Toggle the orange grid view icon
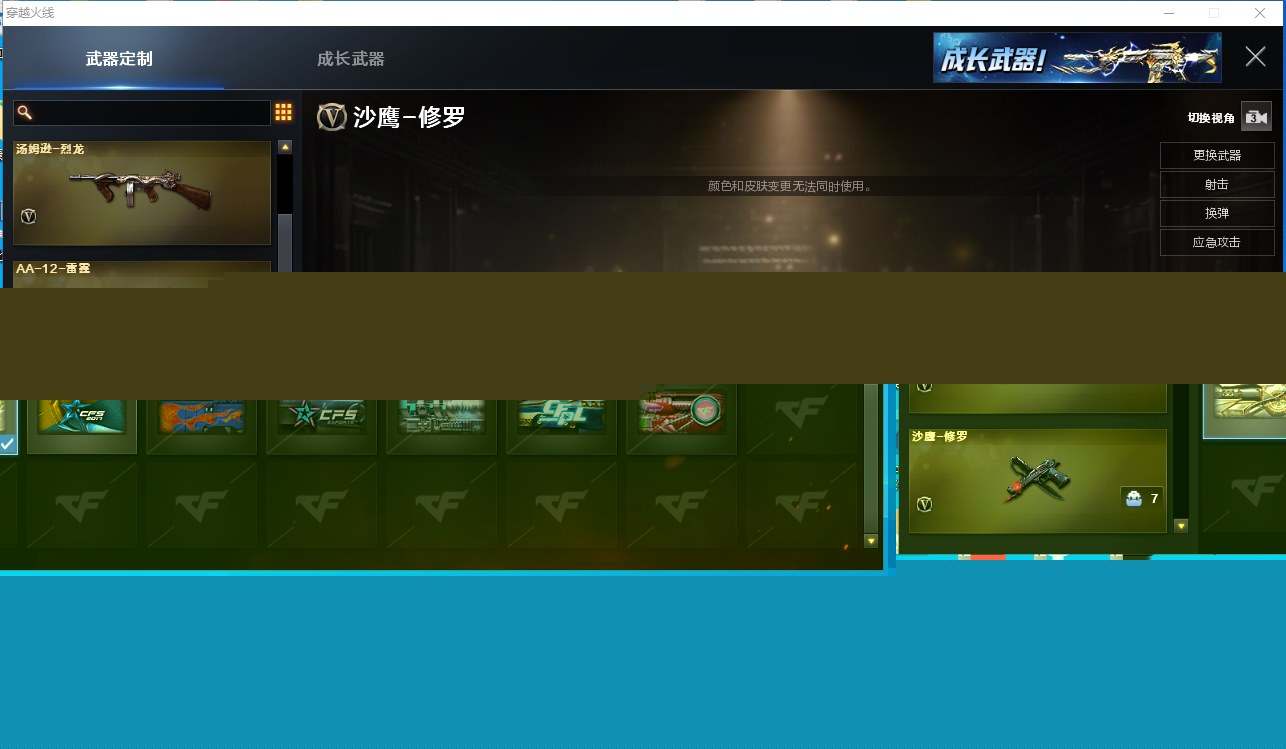Viewport: 1286px width, 749px height. [283, 112]
